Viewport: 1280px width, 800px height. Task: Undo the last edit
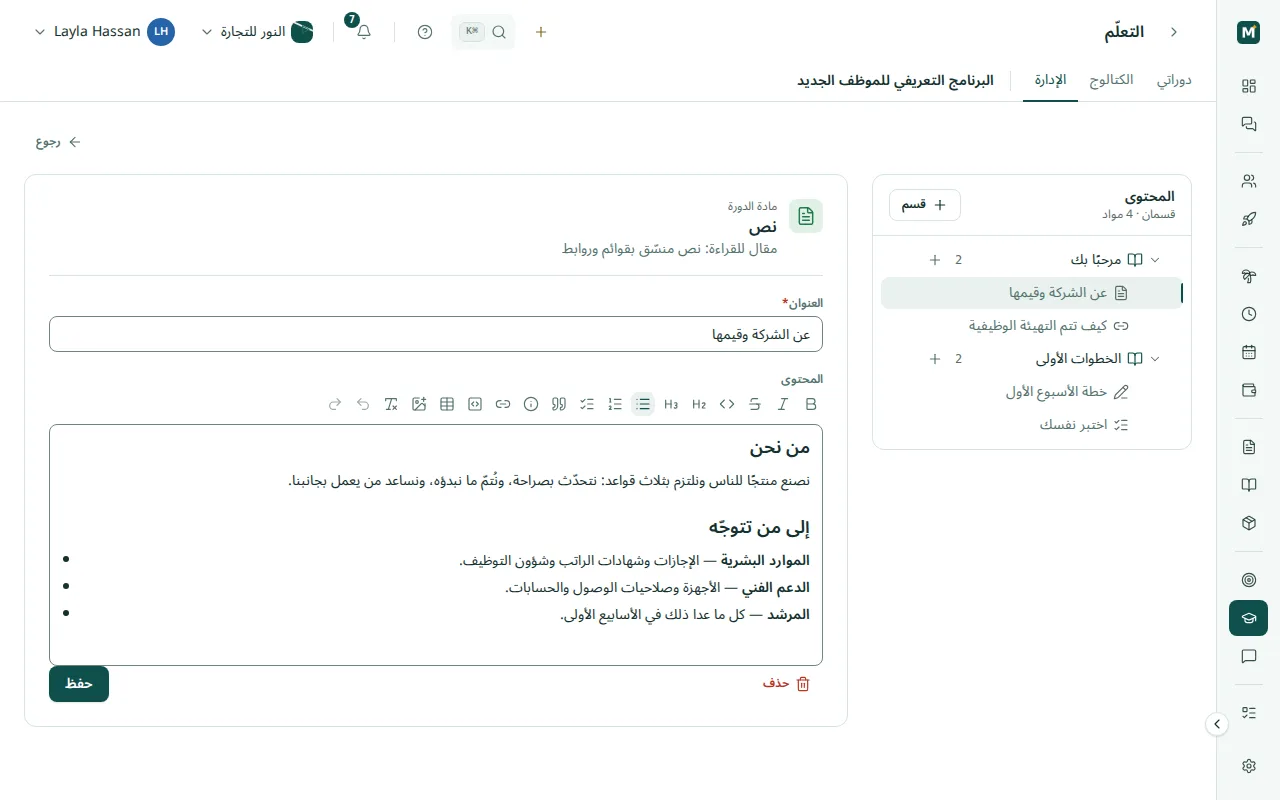click(x=363, y=404)
